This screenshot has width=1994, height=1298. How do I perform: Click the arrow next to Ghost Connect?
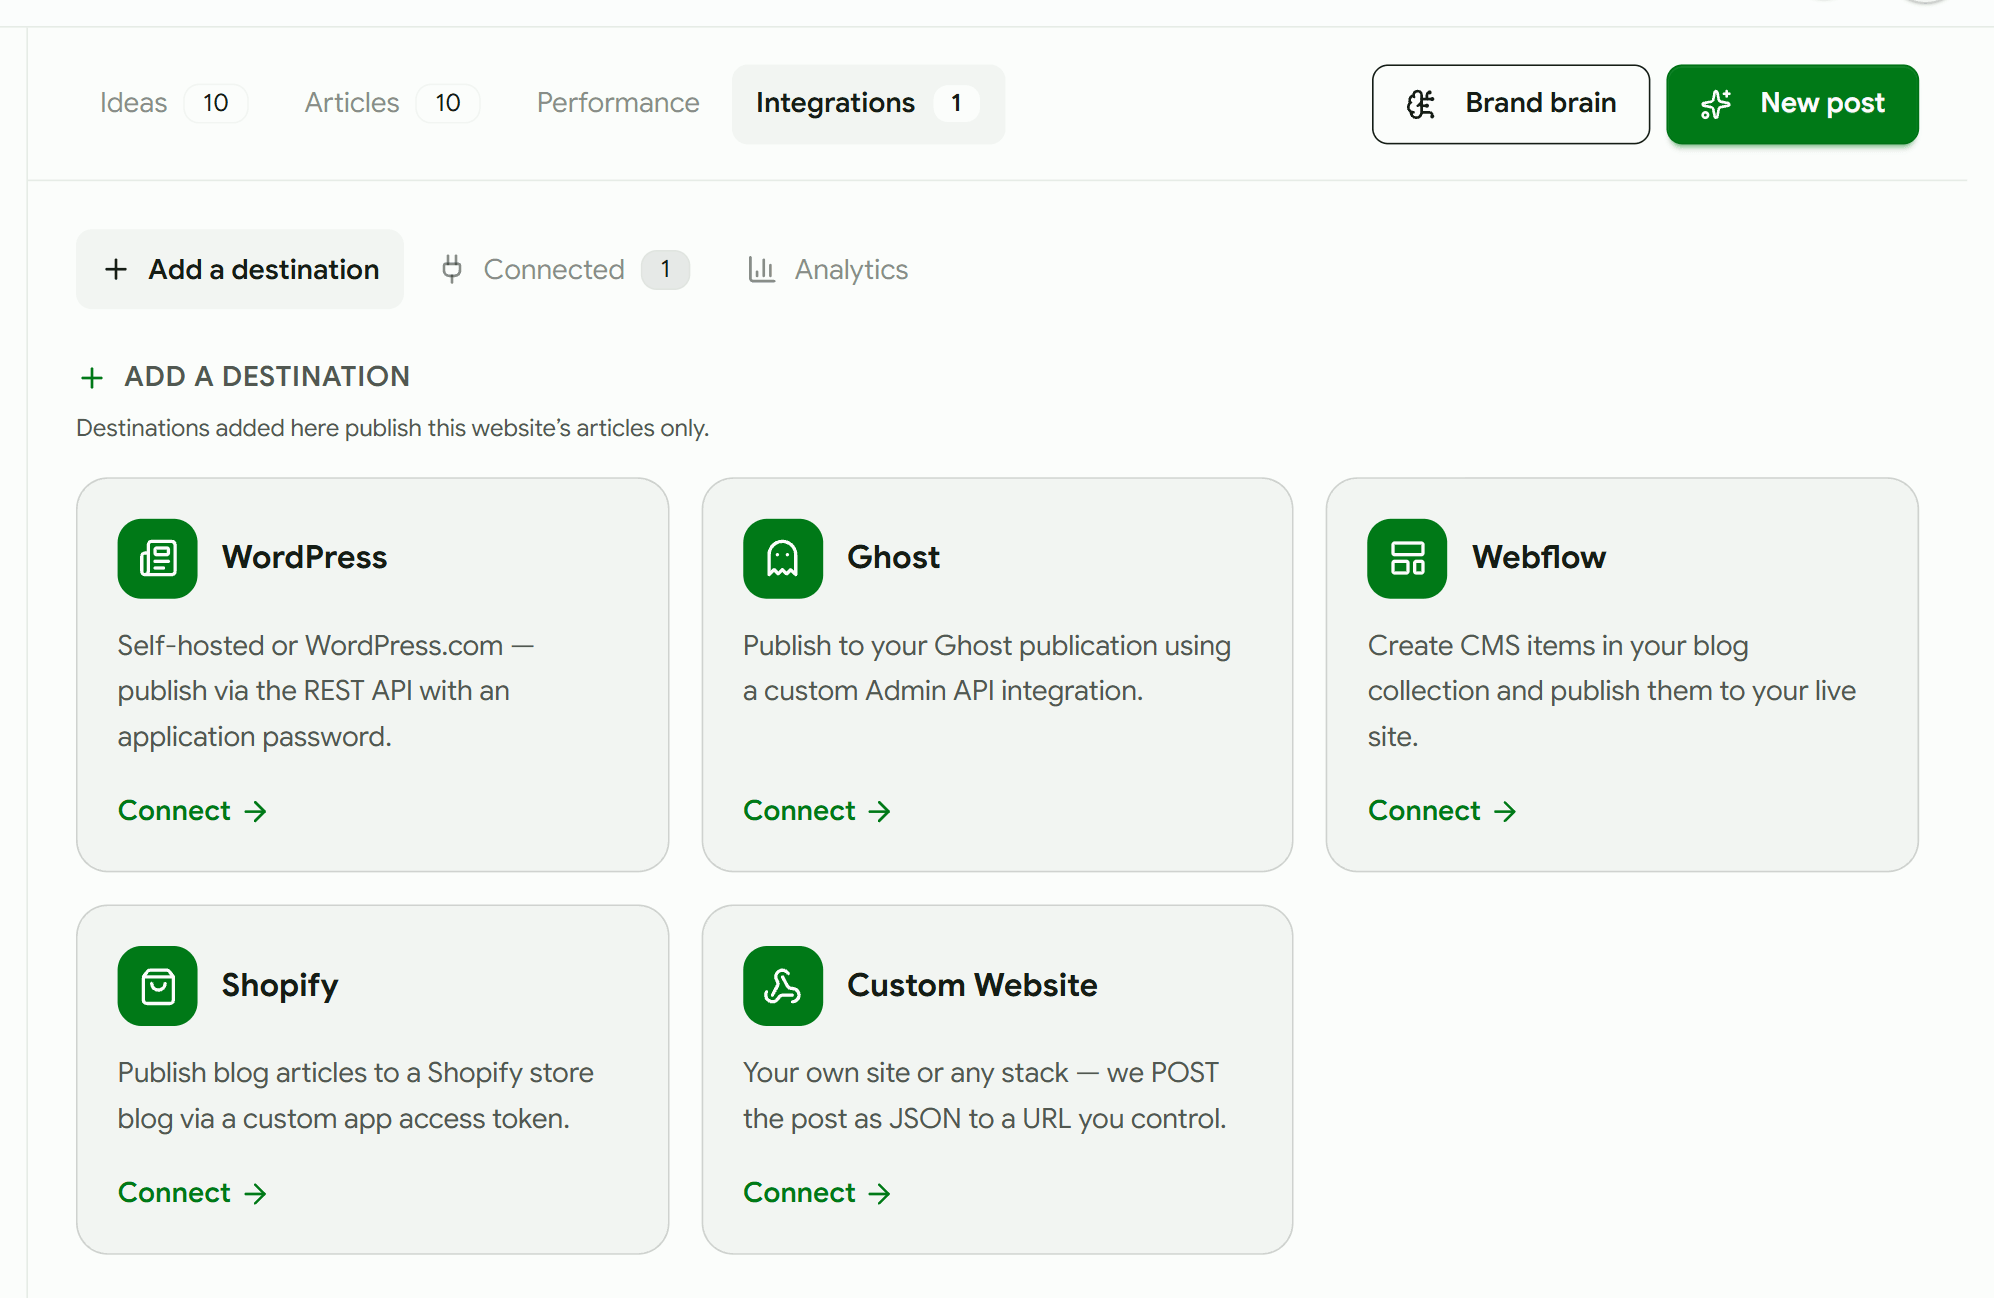click(x=880, y=811)
